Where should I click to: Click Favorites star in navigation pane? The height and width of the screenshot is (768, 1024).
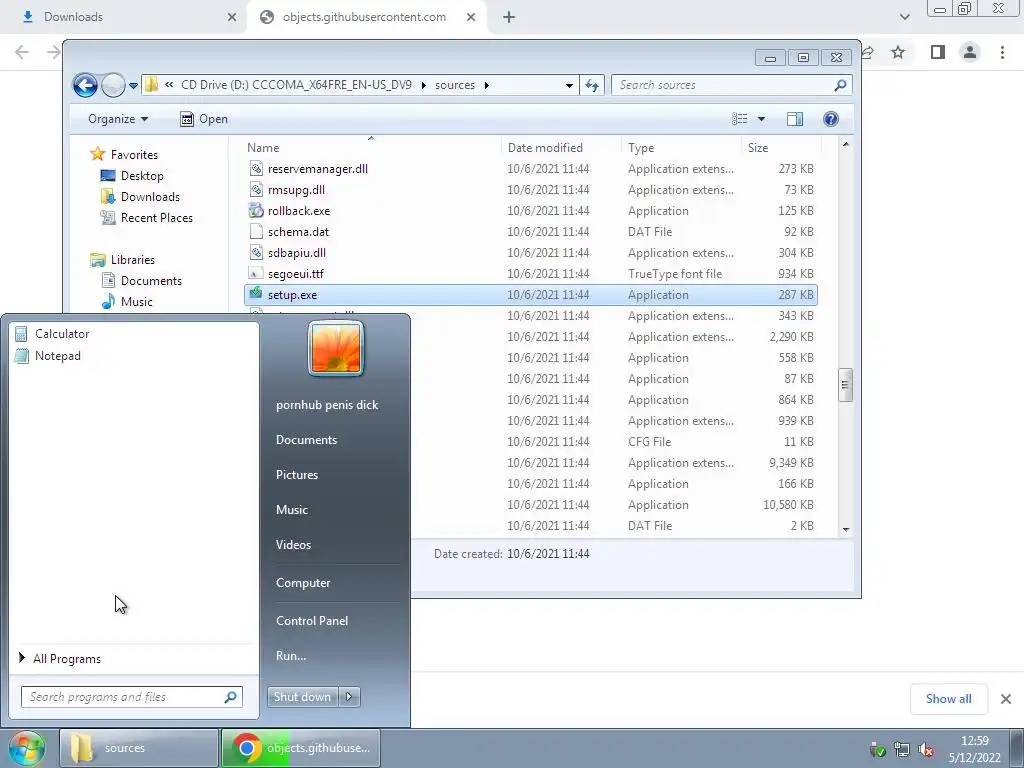[98, 154]
